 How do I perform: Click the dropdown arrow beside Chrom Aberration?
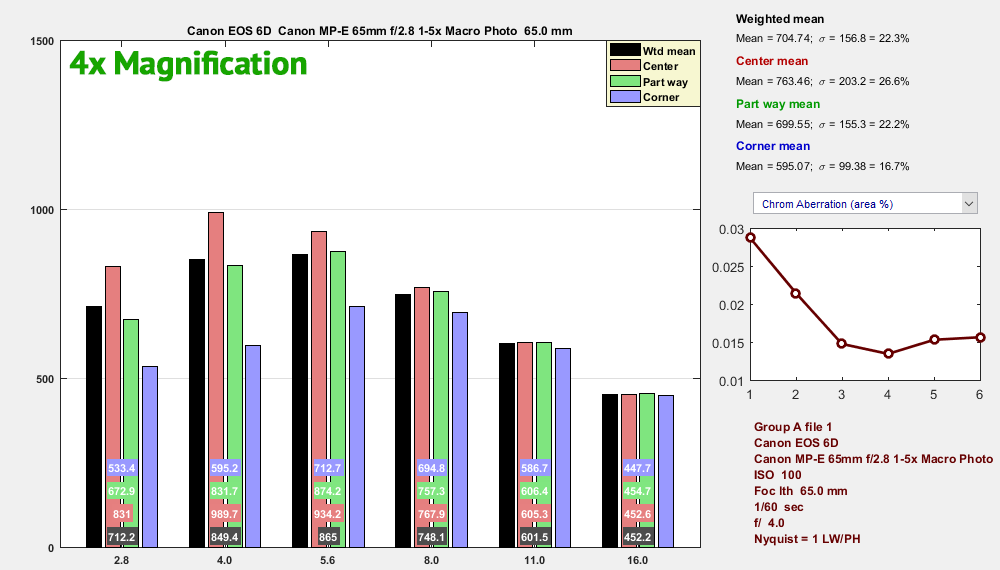(x=969, y=204)
